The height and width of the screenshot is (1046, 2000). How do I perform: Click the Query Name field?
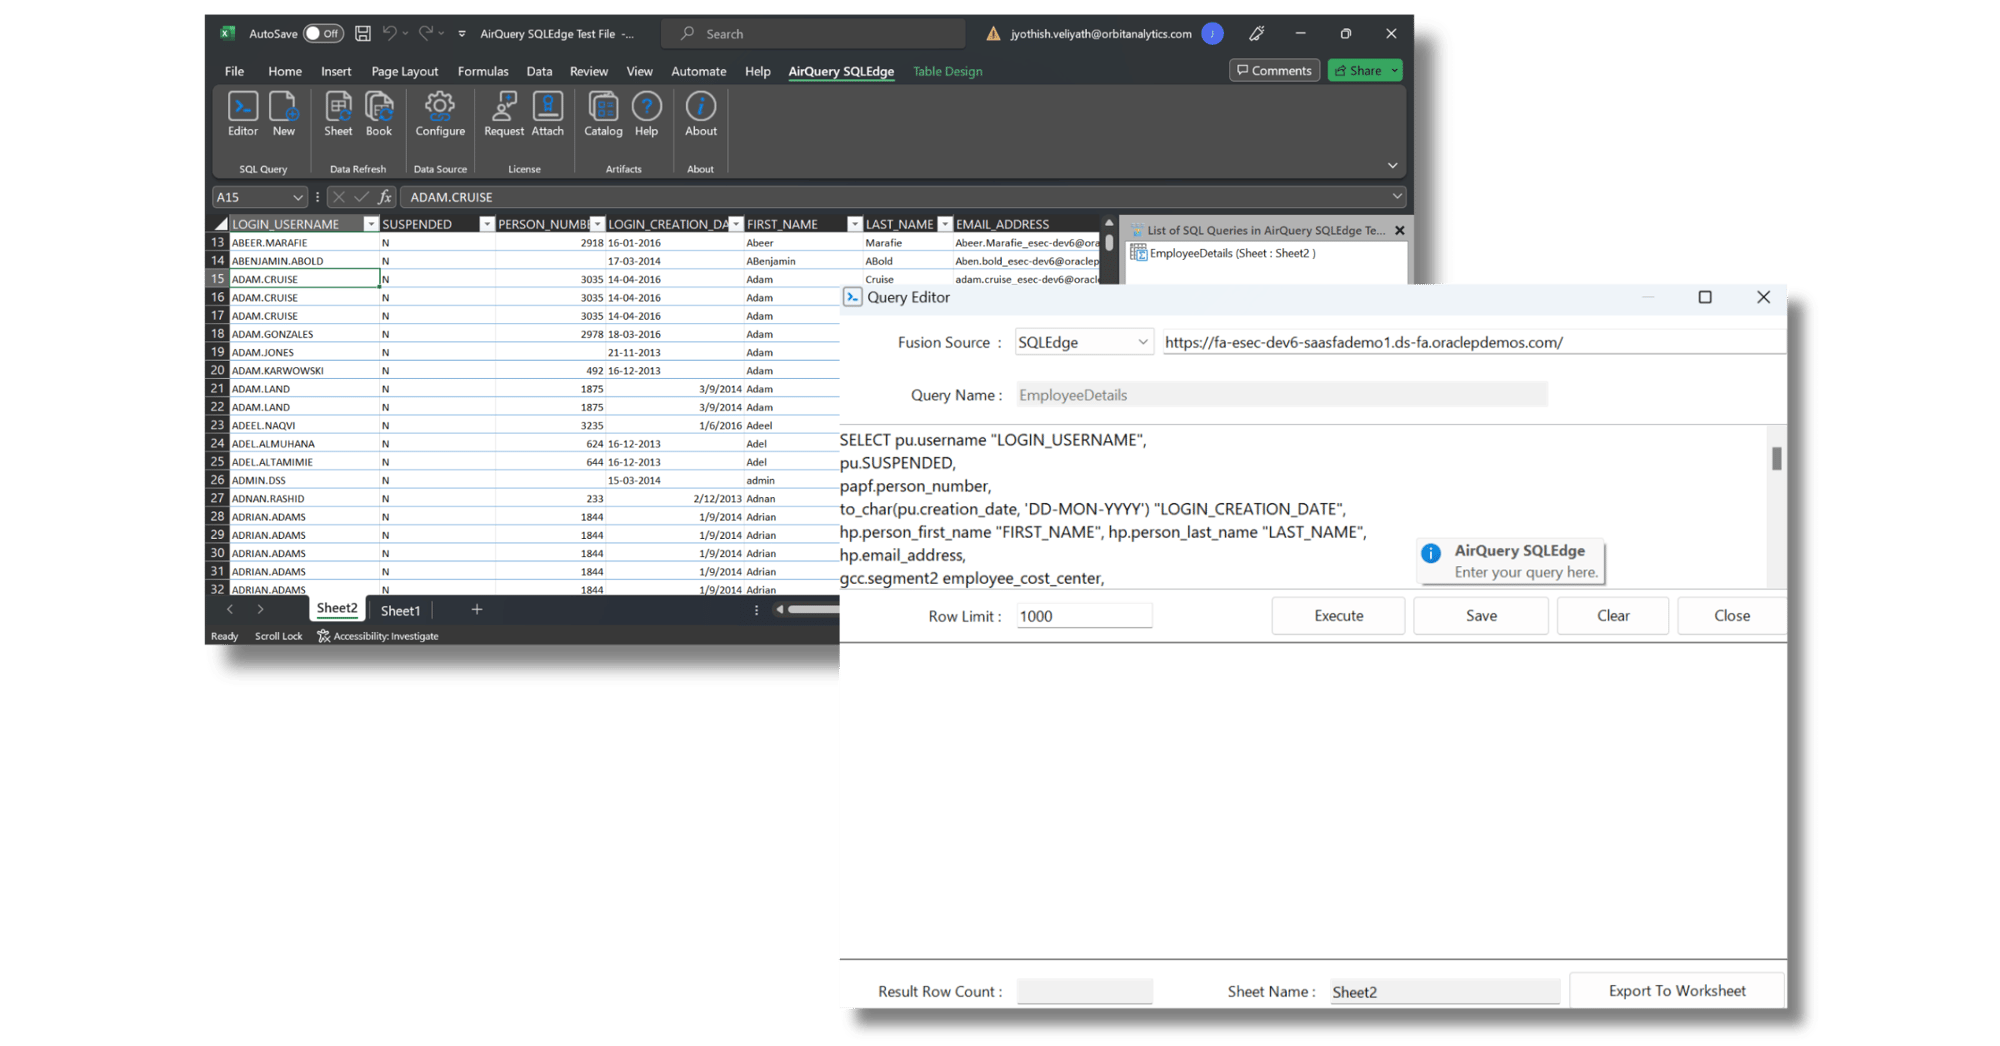(x=1281, y=395)
